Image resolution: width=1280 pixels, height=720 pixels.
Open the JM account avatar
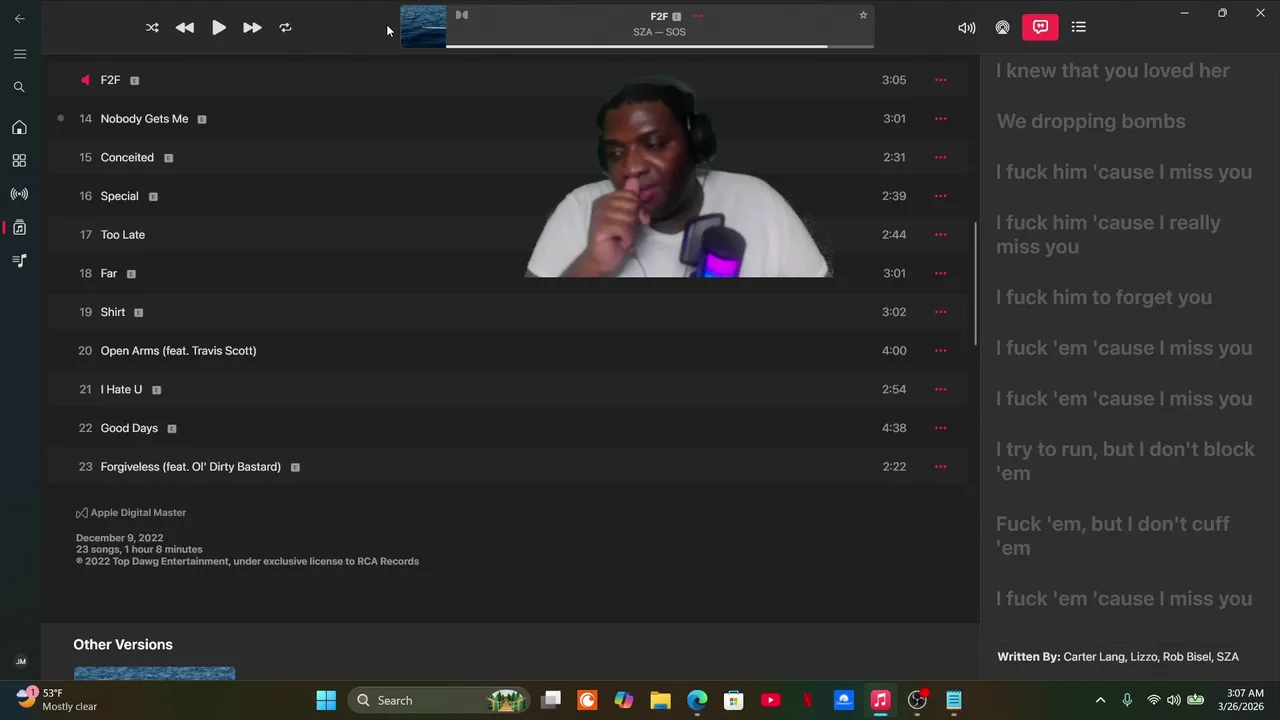pyautogui.click(x=21, y=662)
